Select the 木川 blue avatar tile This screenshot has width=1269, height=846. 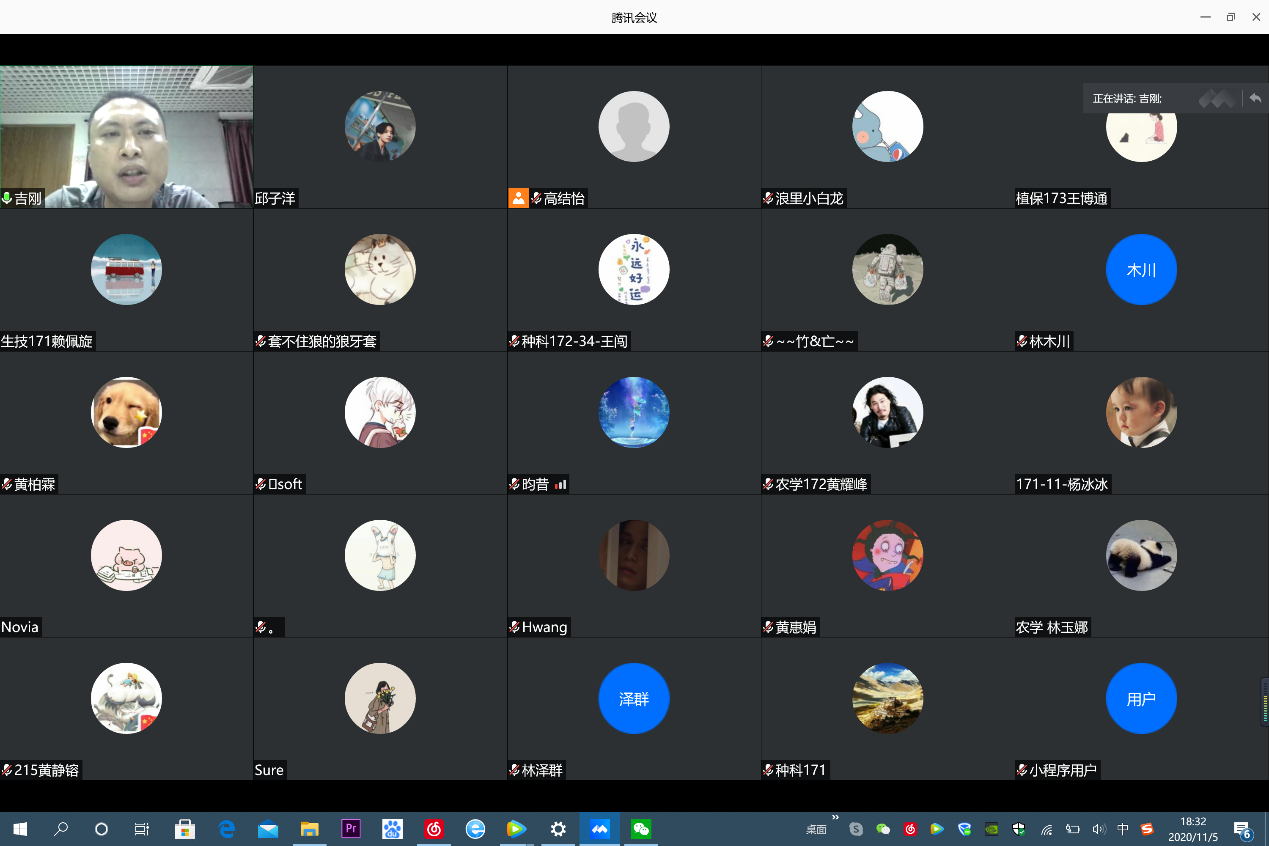[x=1141, y=270]
